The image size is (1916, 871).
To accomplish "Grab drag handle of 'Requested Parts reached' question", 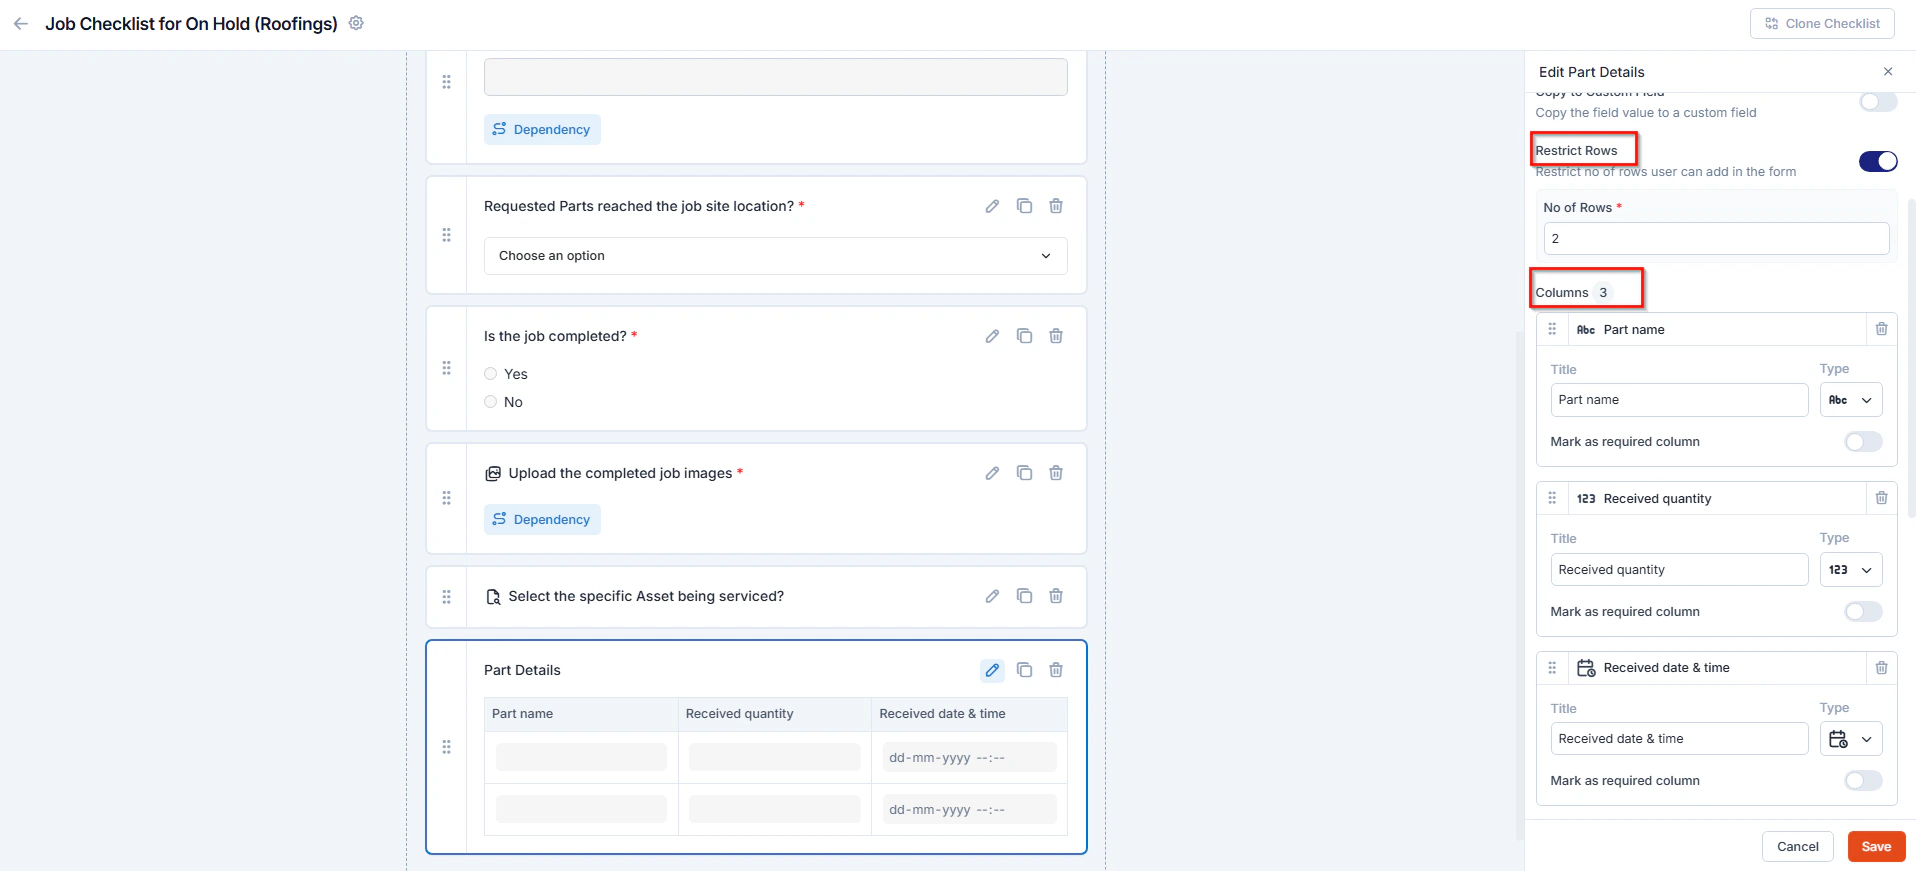I will pyautogui.click(x=446, y=235).
